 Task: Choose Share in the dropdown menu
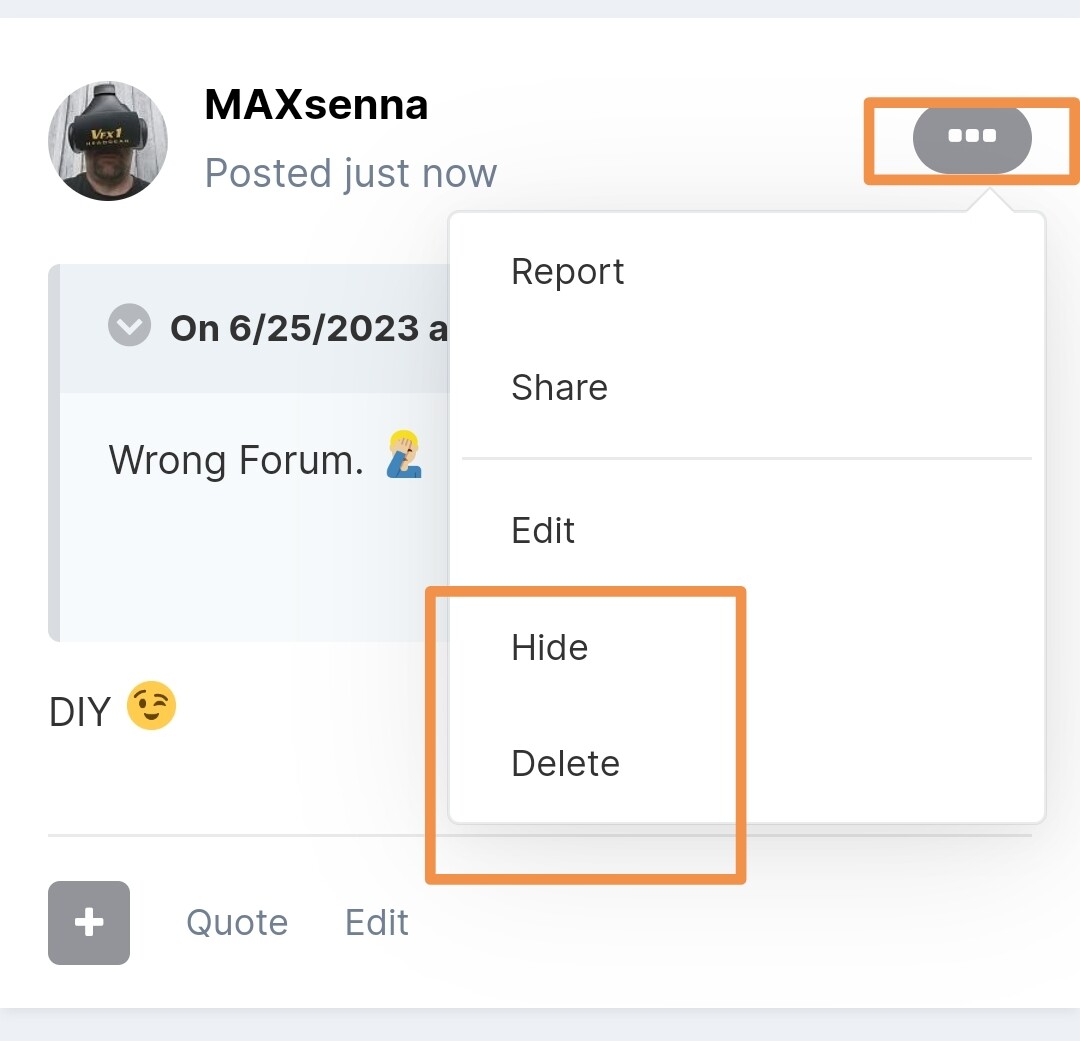click(559, 387)
